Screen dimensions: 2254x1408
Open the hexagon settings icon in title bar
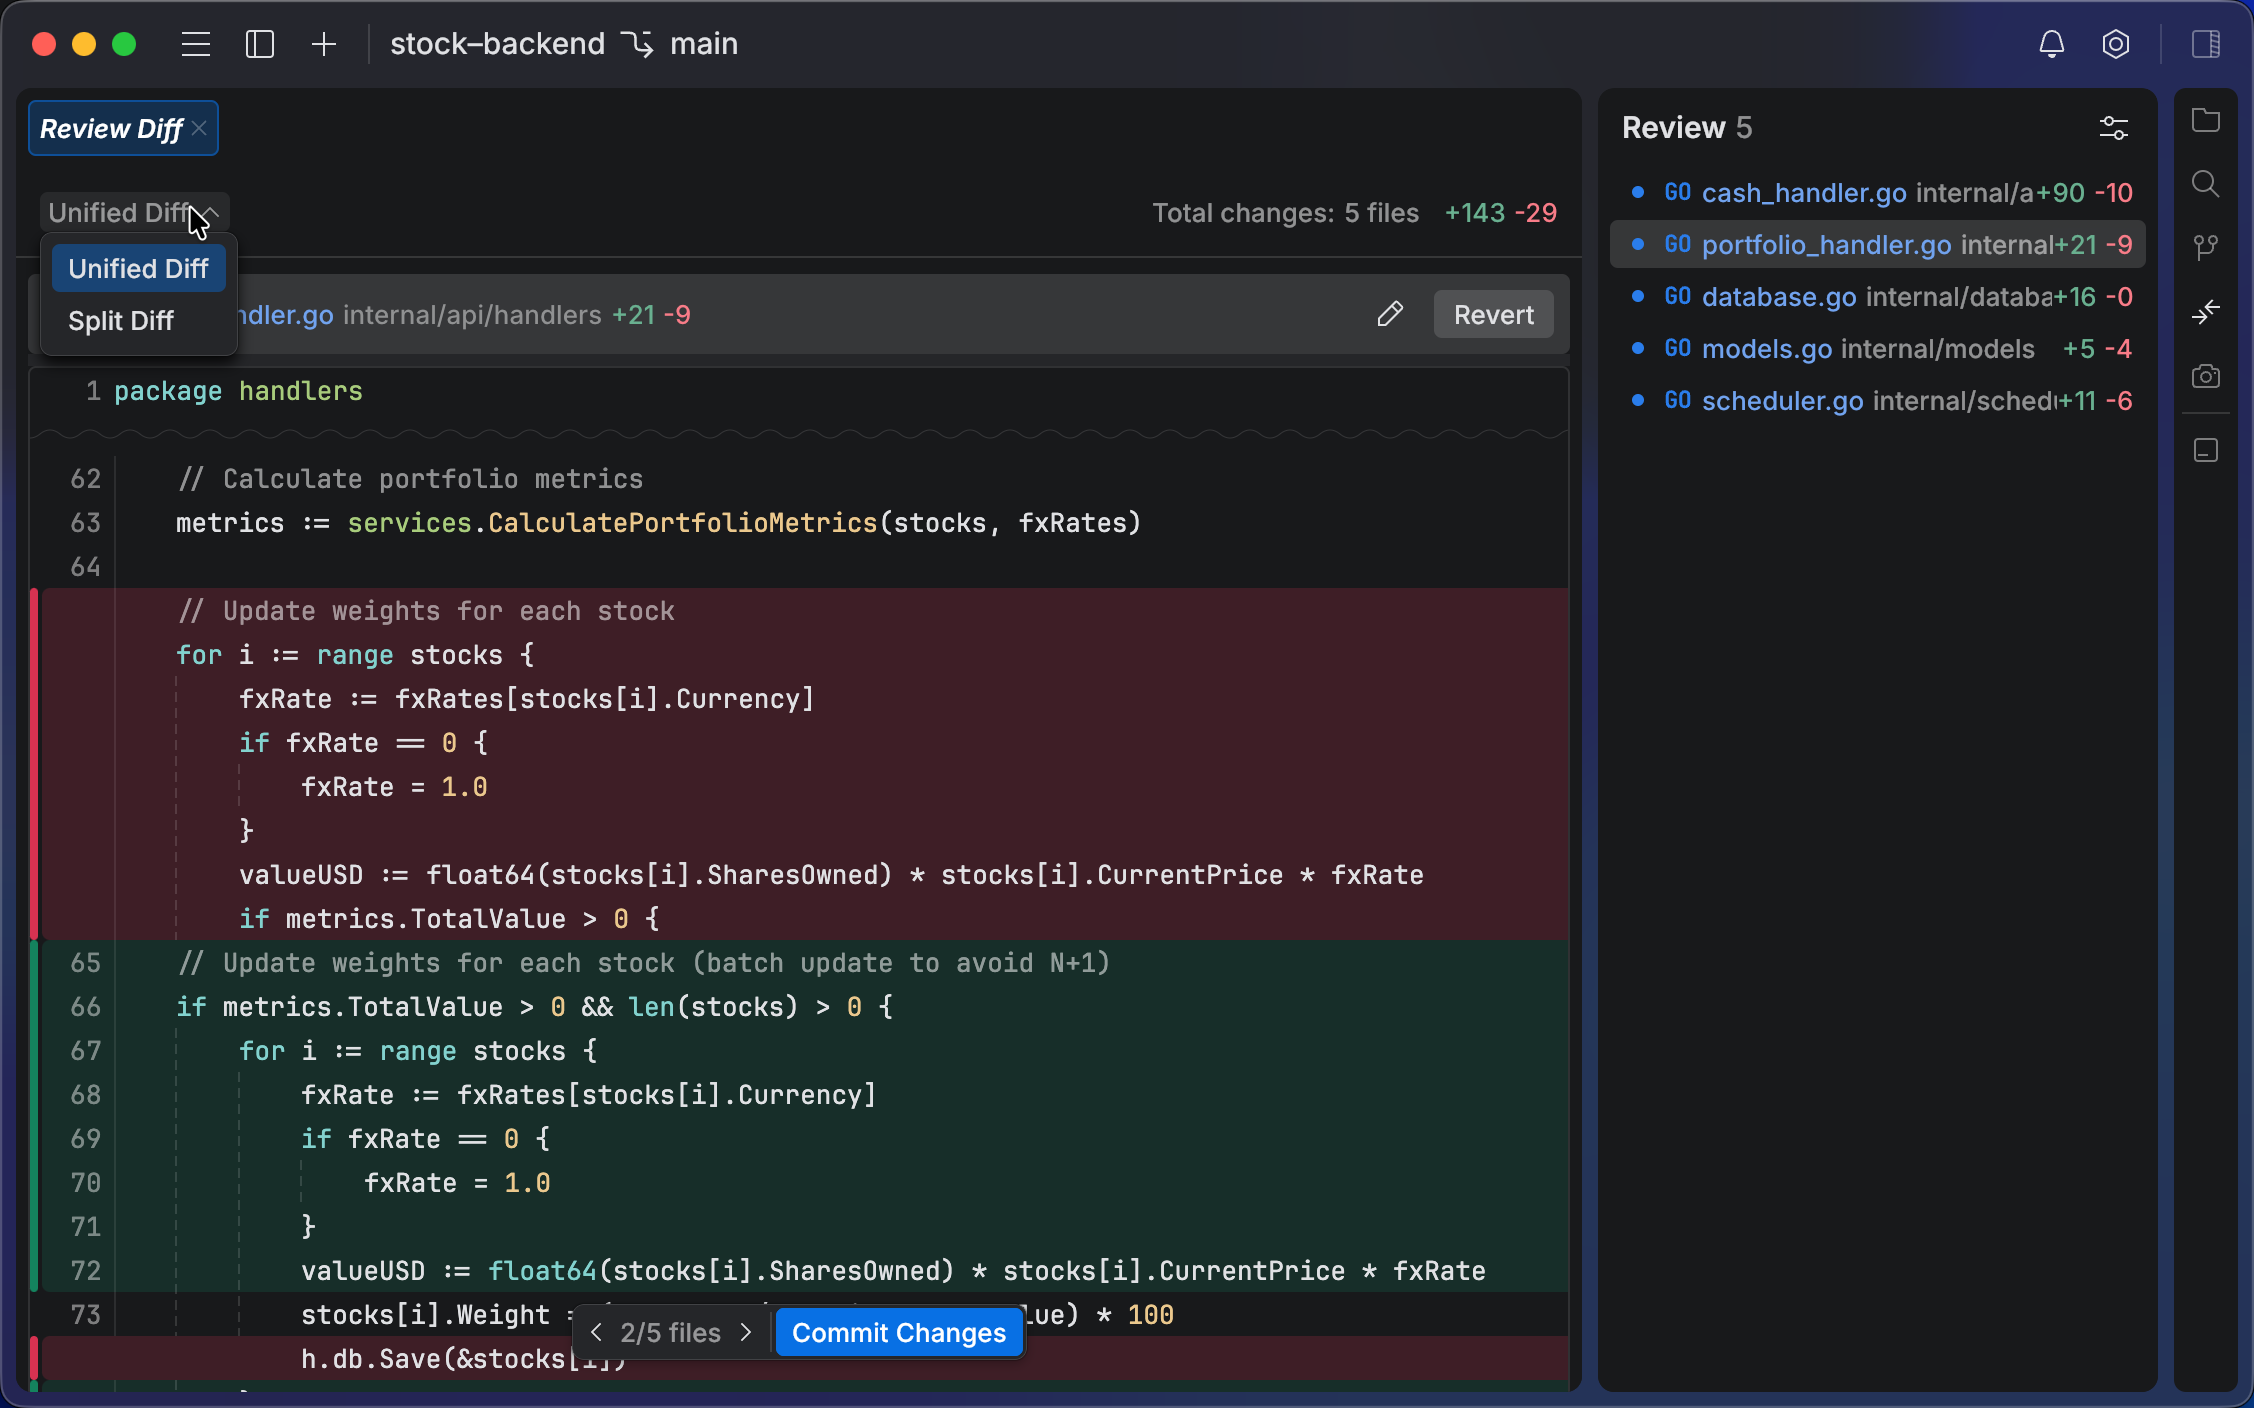pos(2115,44)
